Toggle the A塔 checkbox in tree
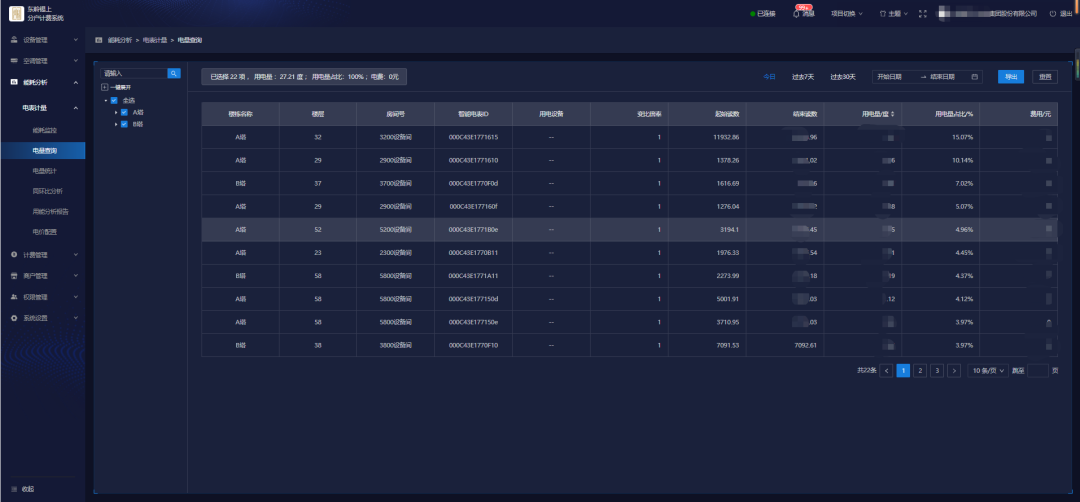This screenshot has width=1080, height=502. (x=124, y=112)
